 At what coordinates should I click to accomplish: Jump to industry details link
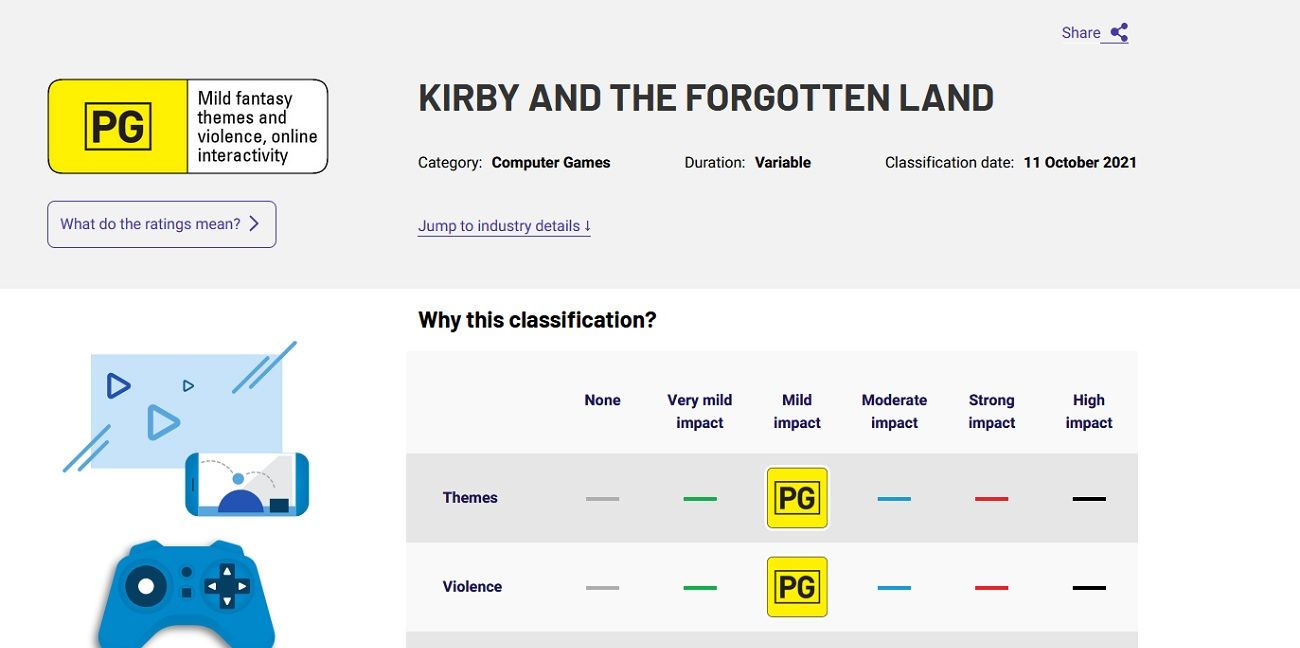504,226
